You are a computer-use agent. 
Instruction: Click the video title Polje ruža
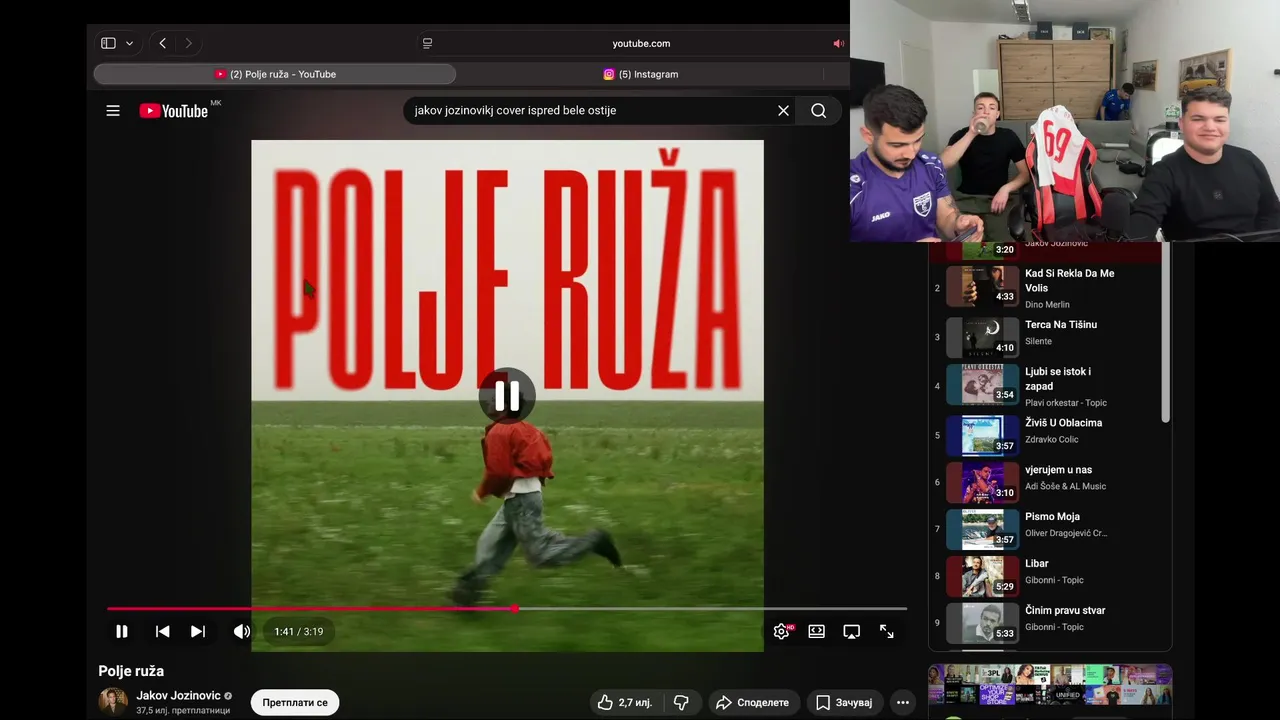131,671
